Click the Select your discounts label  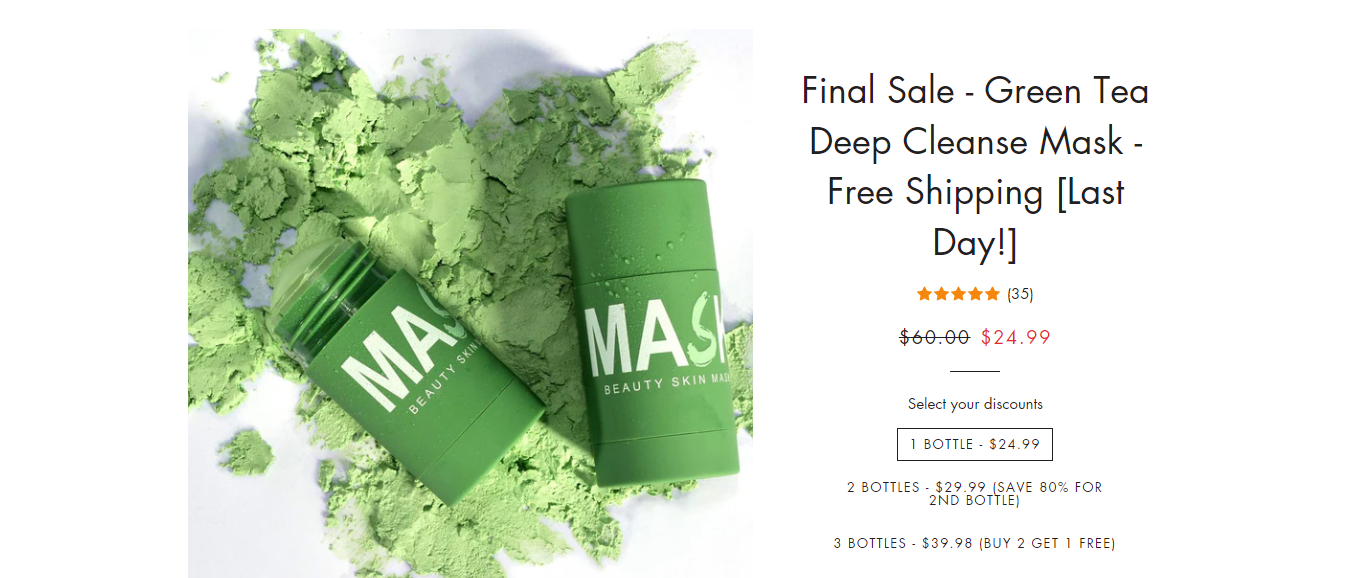coord(975,404)
